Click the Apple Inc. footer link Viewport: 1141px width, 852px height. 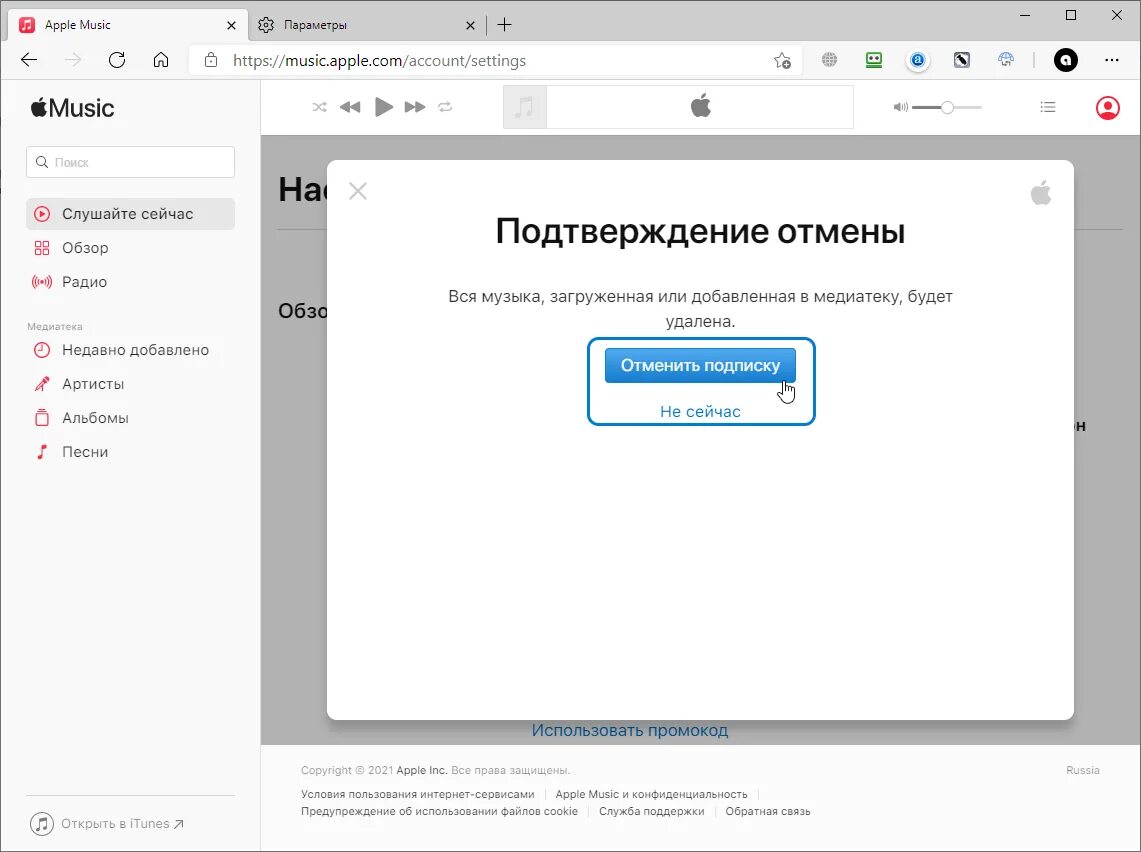click(421, 771)
